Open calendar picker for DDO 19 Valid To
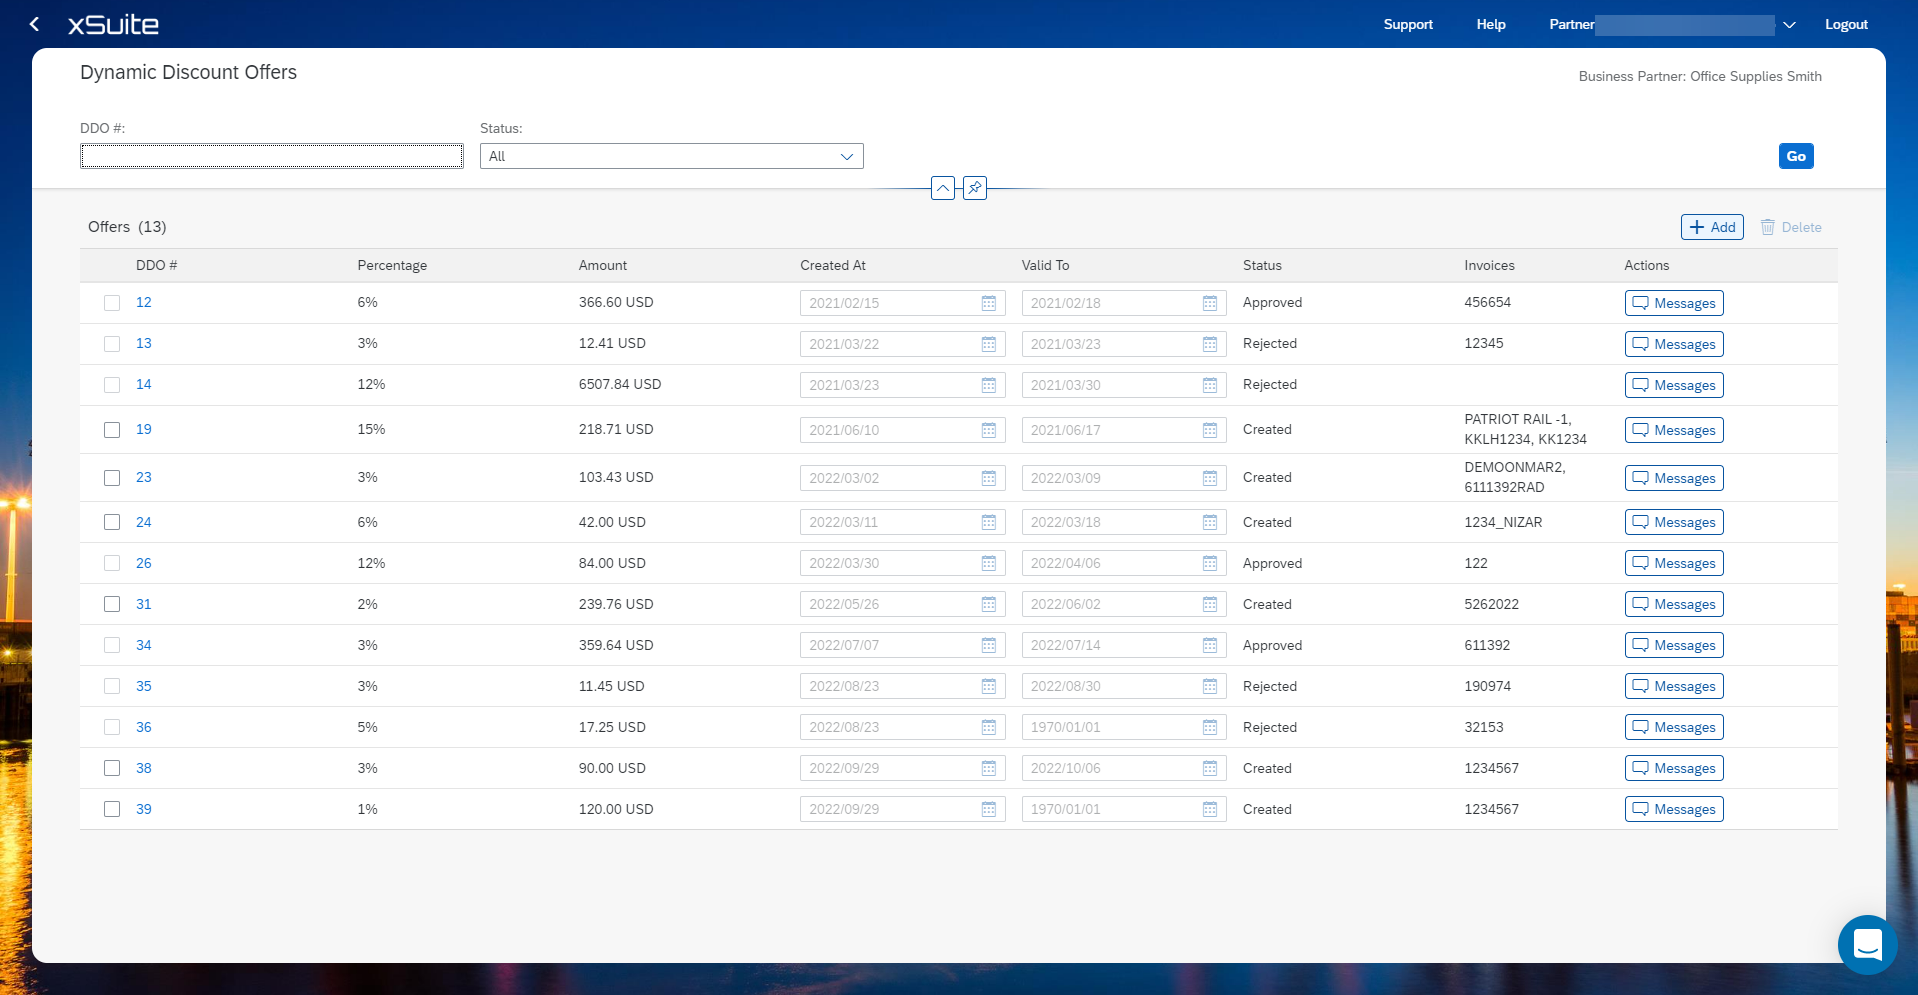 click(x=1209, y=430)
